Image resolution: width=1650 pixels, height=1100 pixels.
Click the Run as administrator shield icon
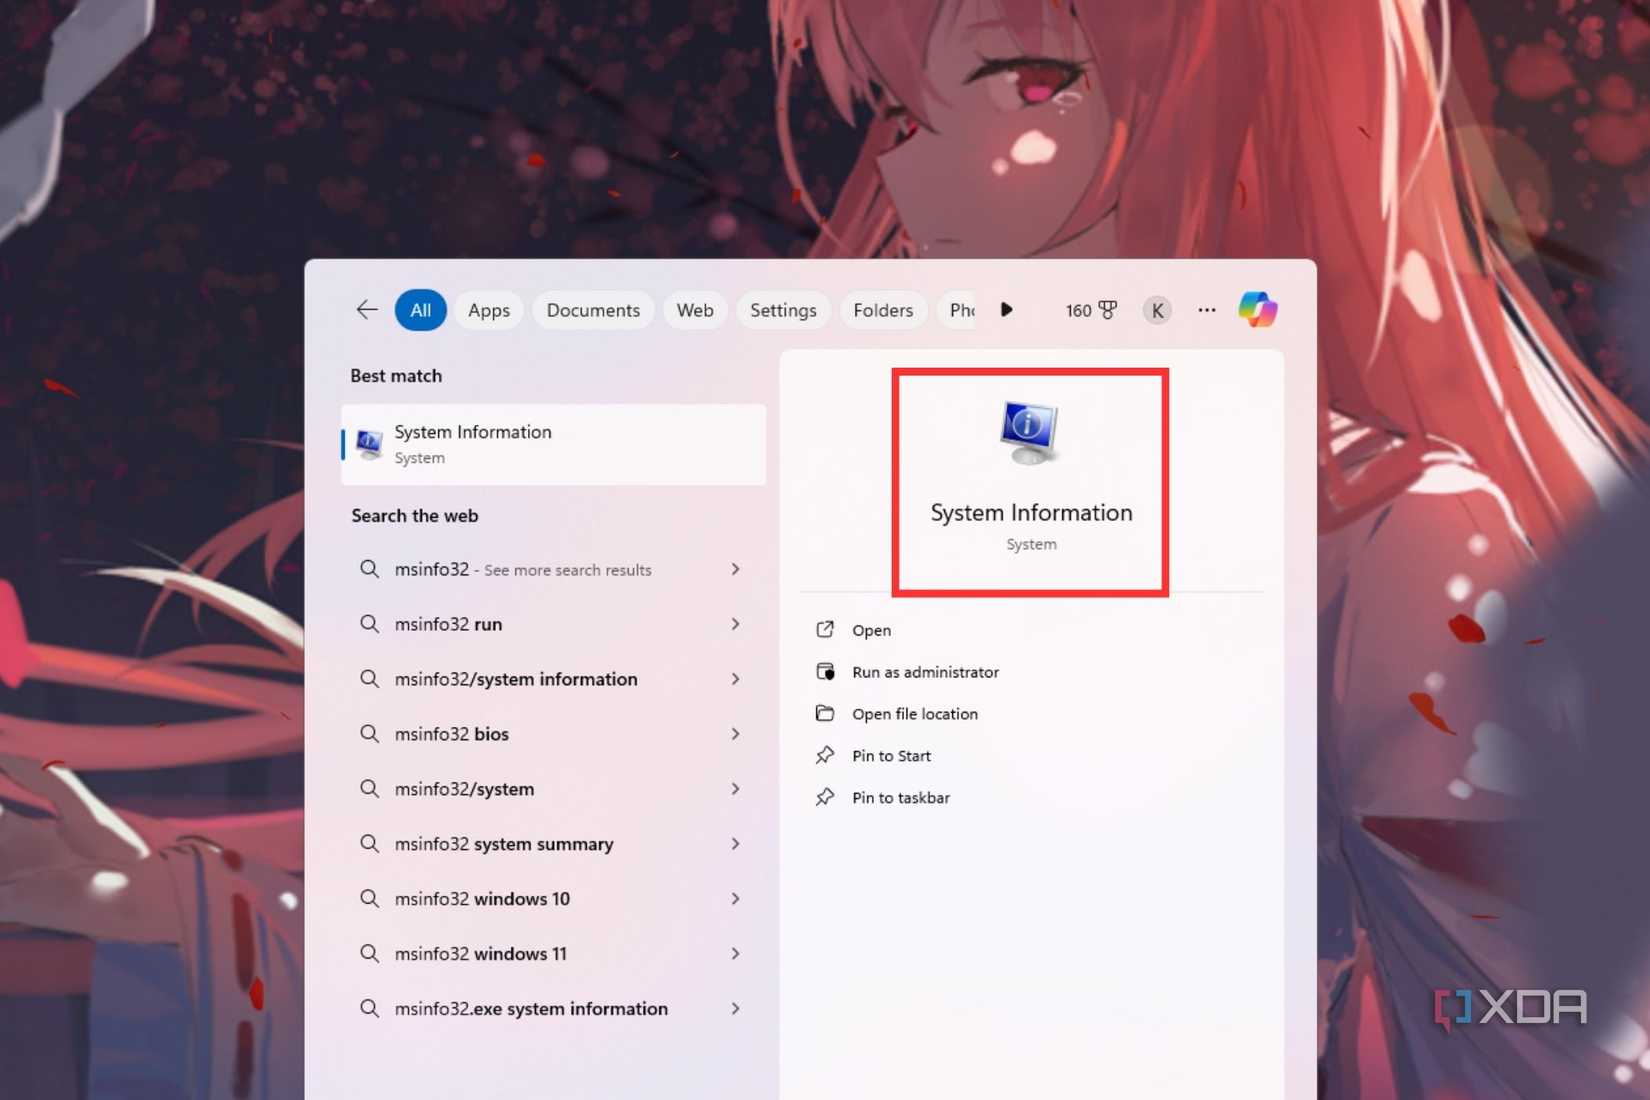[x=825, y=672]
